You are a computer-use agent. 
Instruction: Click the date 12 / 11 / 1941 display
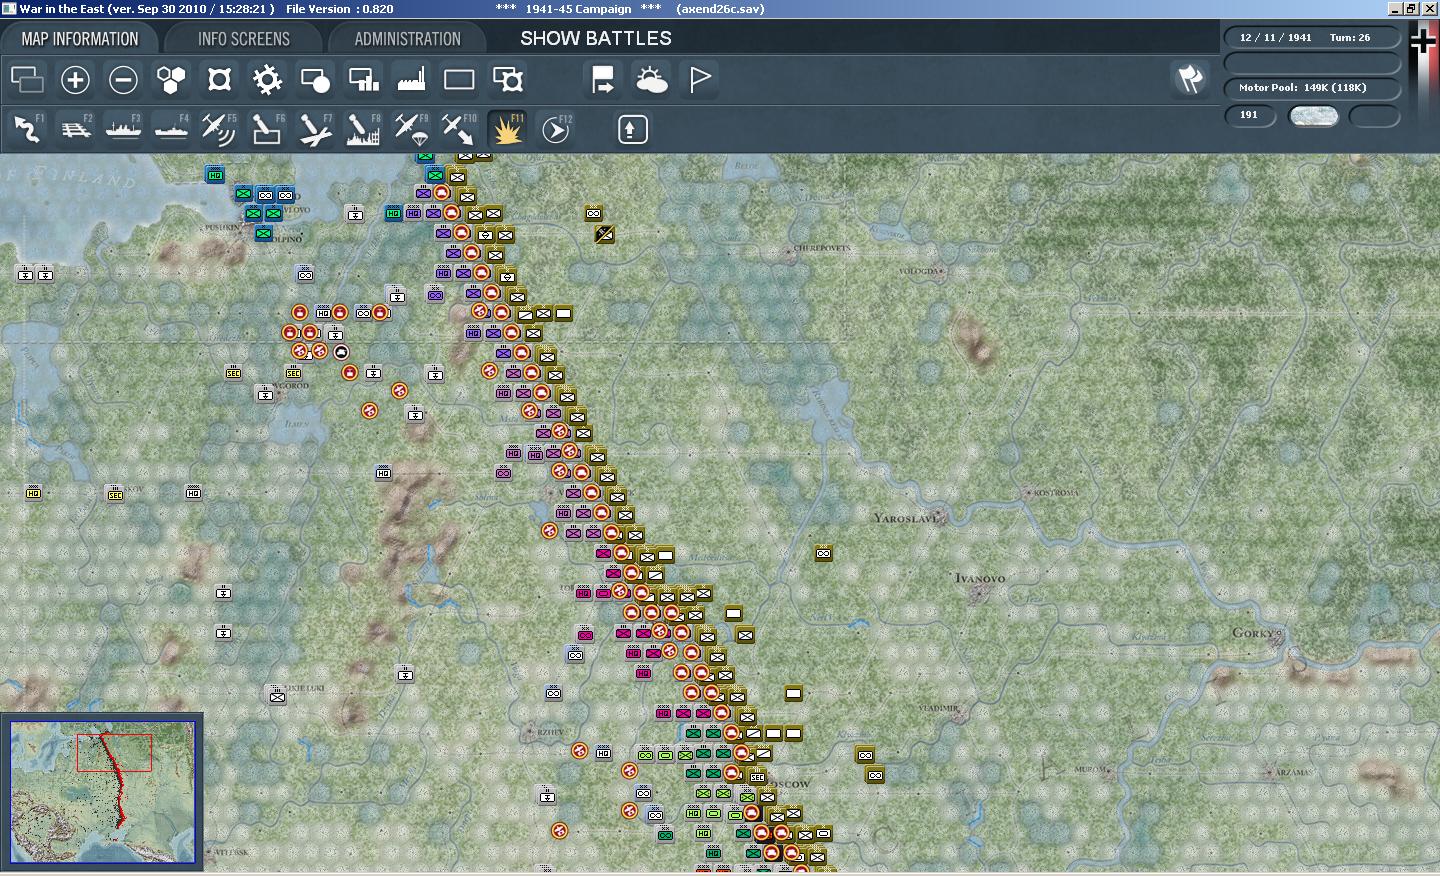tap(1275, 37)
